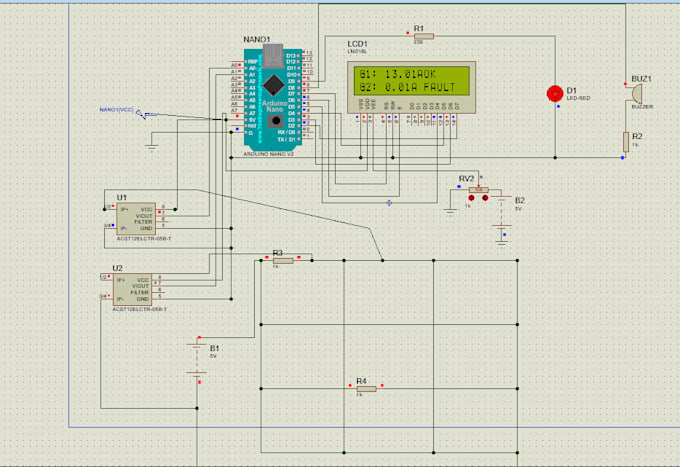This screenshot has height=467, width=680.
Task: Select potentiometer RV2 body
Action: pyautogui.click(x=478, y=190)
